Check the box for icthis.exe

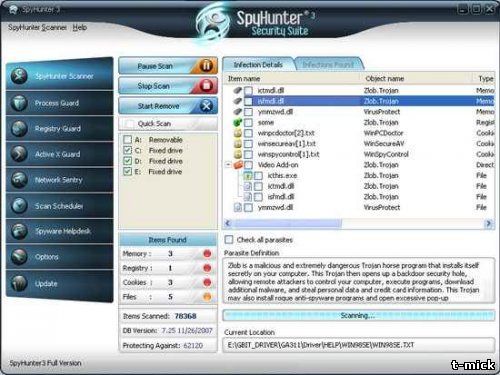(258, 176)
